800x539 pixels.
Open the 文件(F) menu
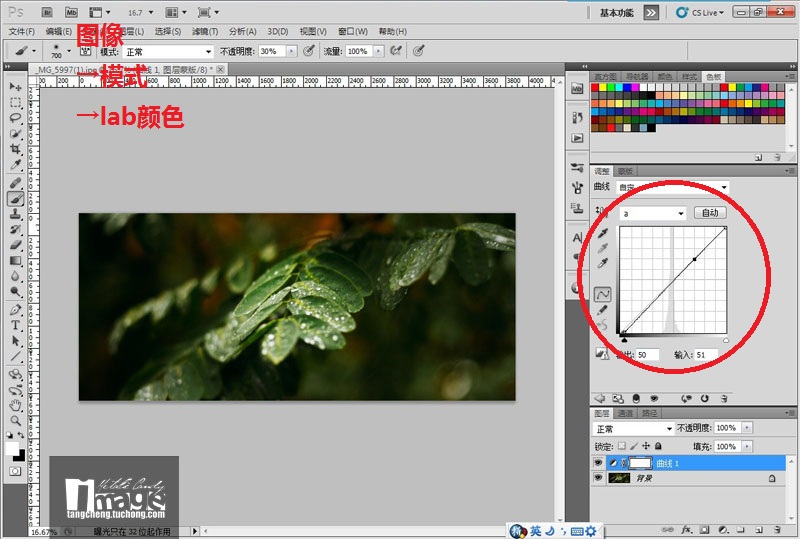(21, 32)
